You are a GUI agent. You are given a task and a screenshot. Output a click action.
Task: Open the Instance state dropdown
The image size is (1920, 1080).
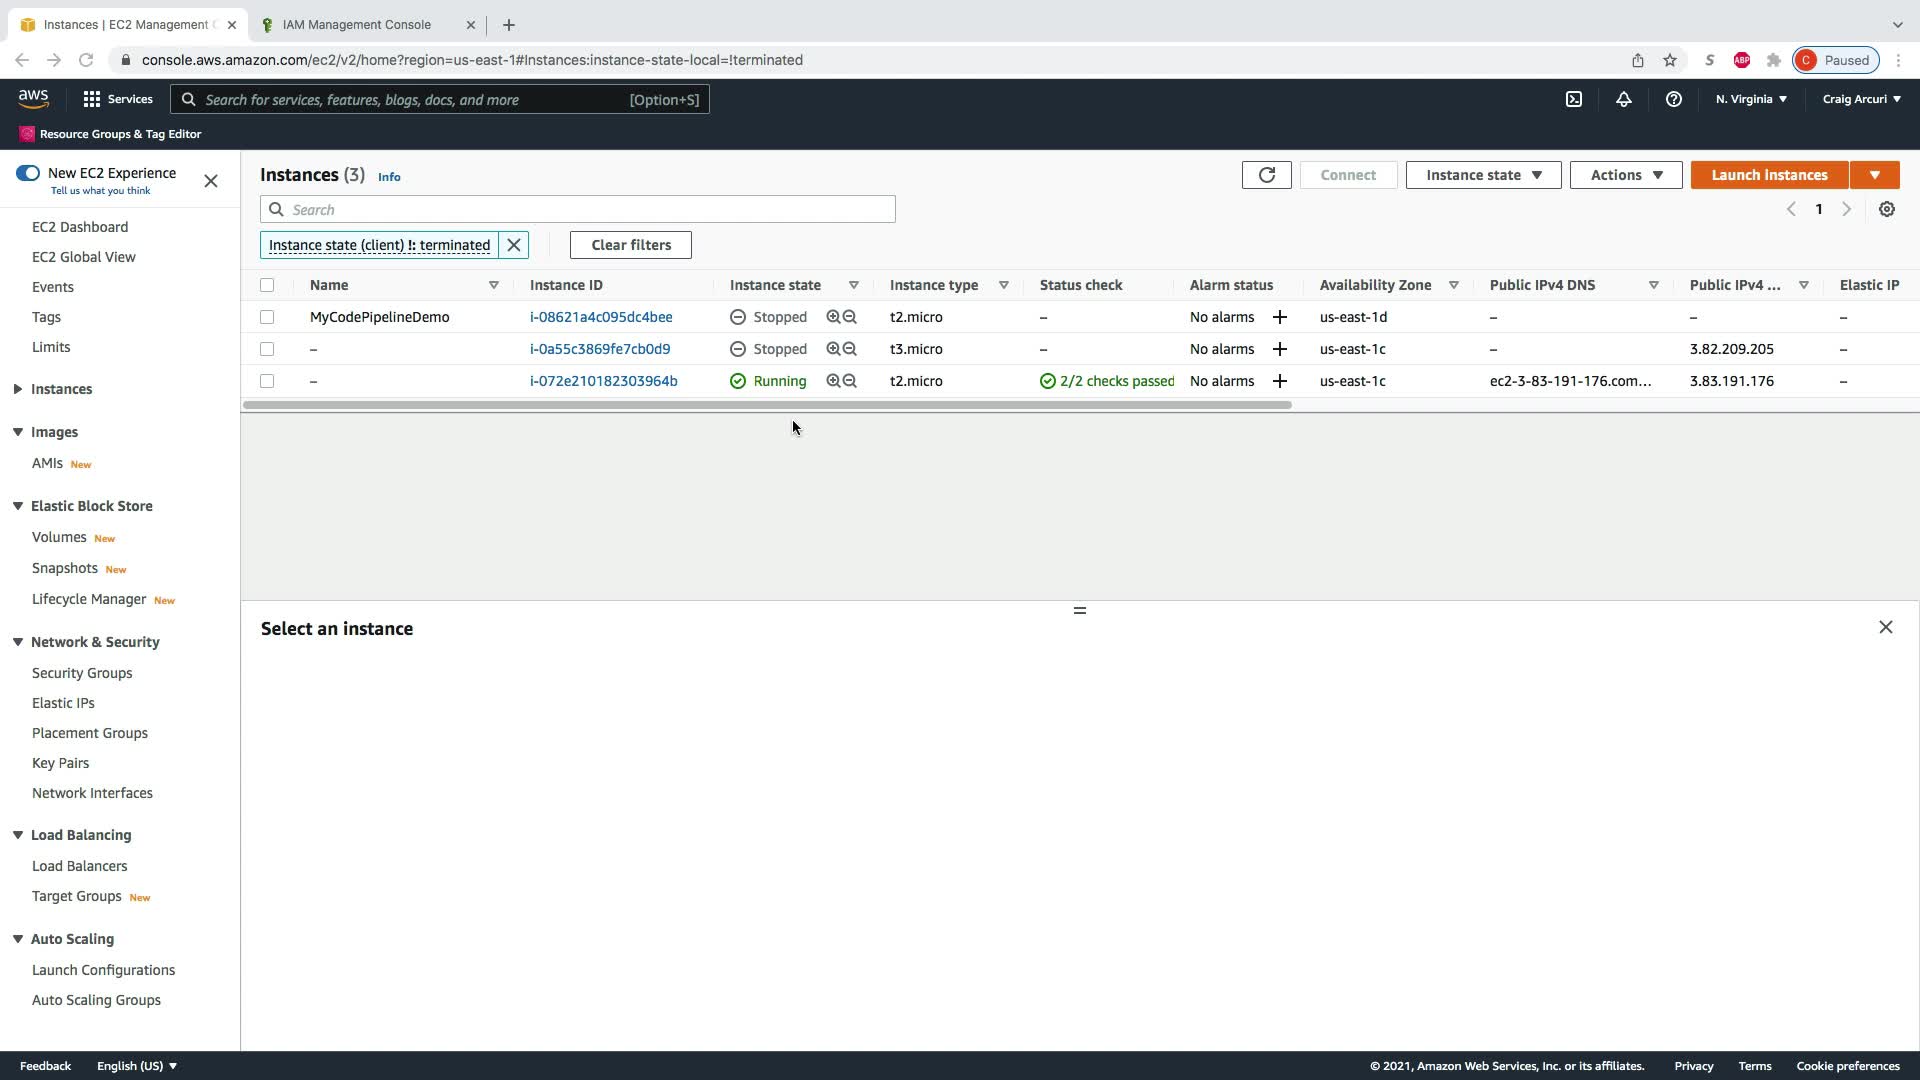(1483, 175)
